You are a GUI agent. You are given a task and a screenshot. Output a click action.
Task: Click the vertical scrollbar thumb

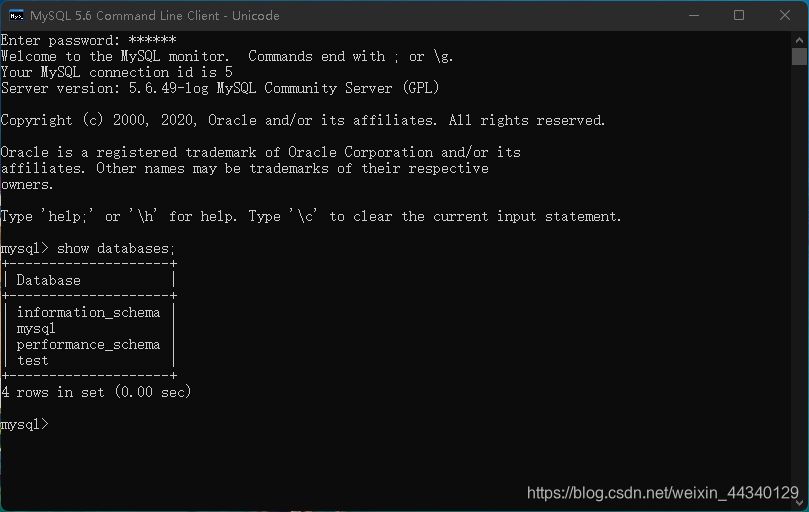tap(799, 57)
